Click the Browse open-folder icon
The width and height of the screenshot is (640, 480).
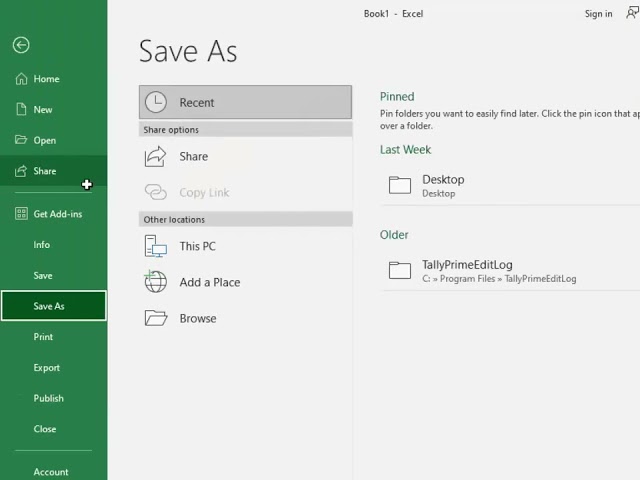[x=156, y=318]
